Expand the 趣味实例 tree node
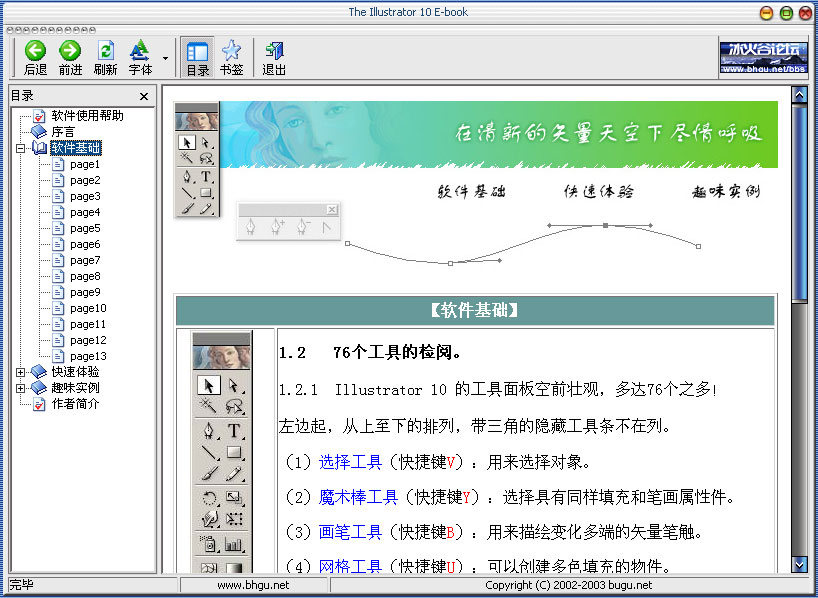 click(x=20, y=388)
